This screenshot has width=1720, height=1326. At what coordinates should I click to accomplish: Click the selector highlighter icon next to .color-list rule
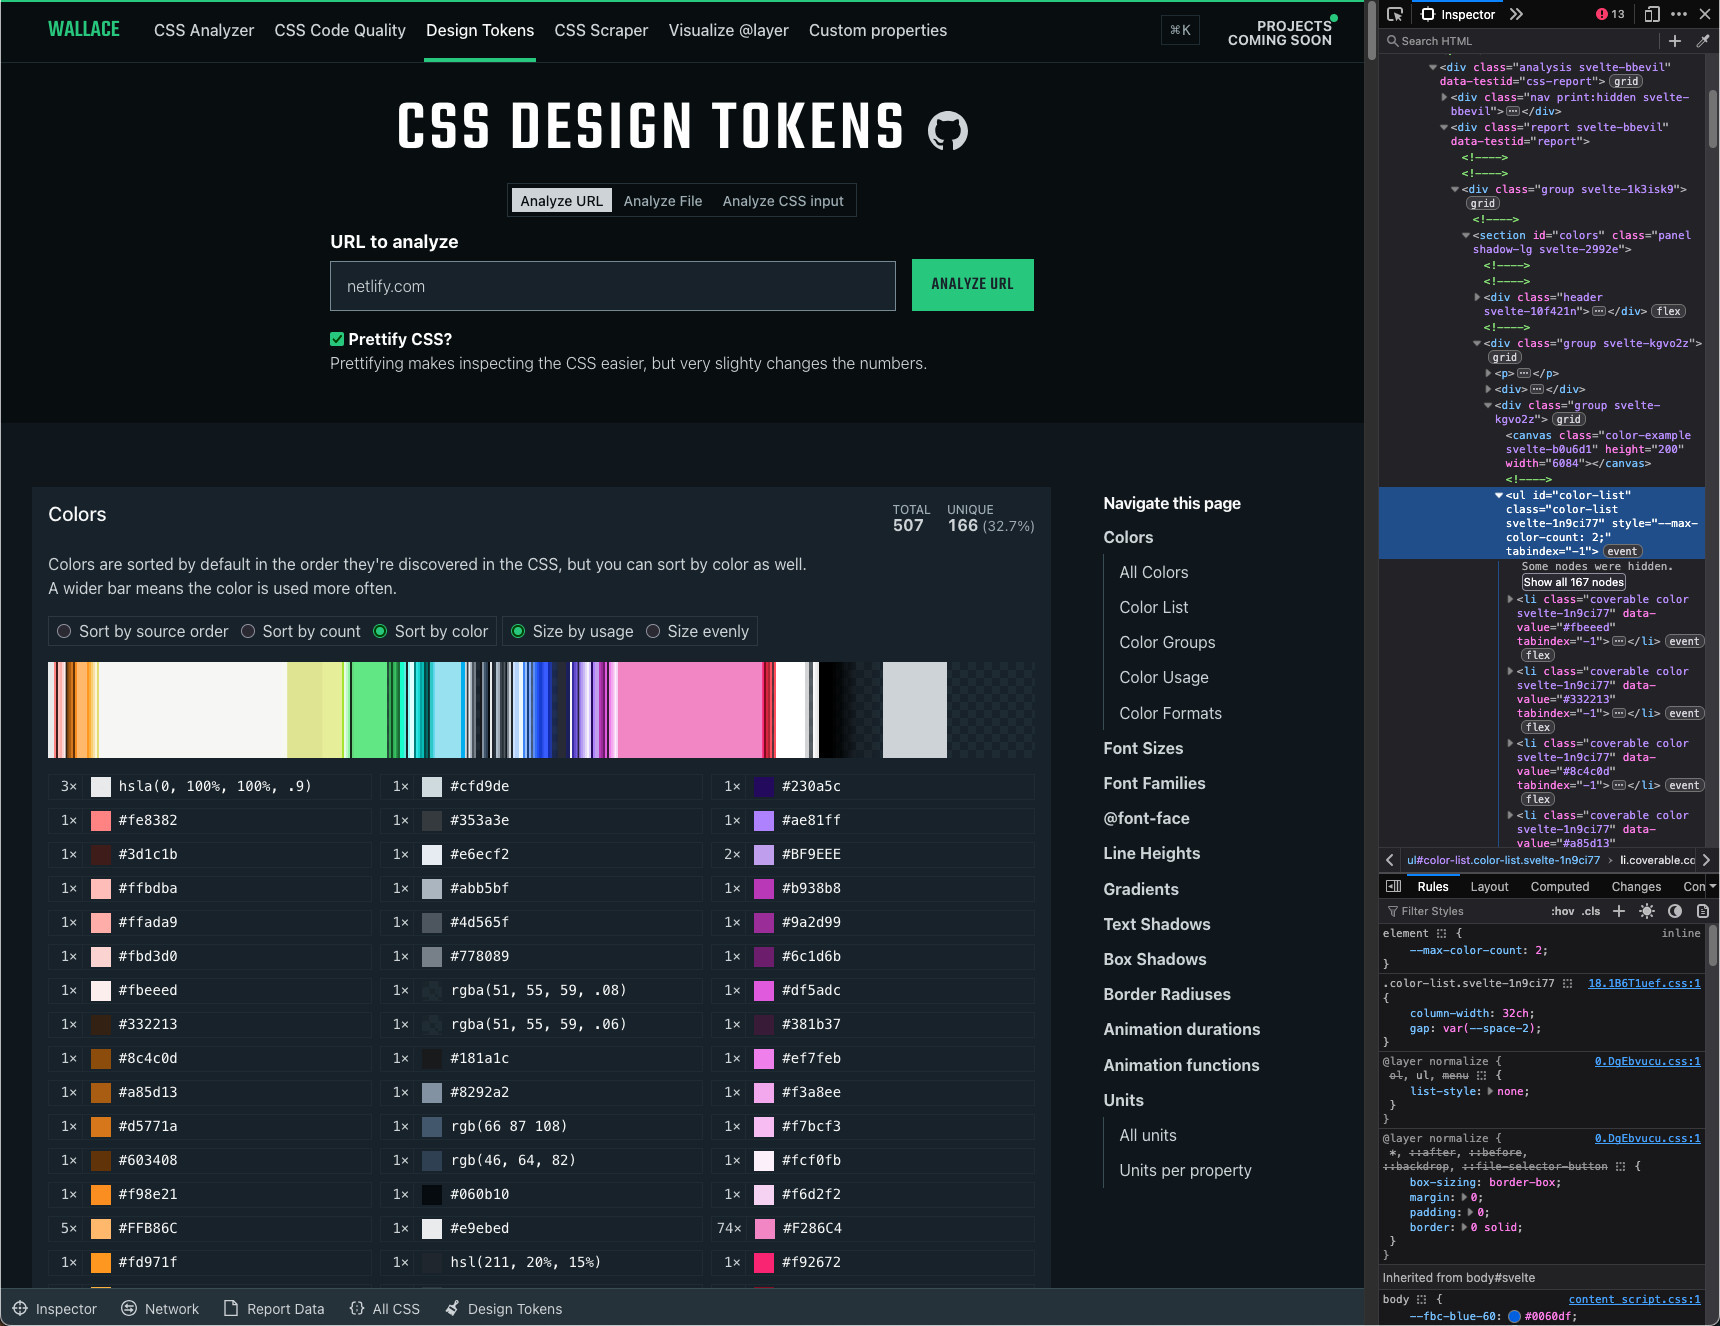[1567, 984]
